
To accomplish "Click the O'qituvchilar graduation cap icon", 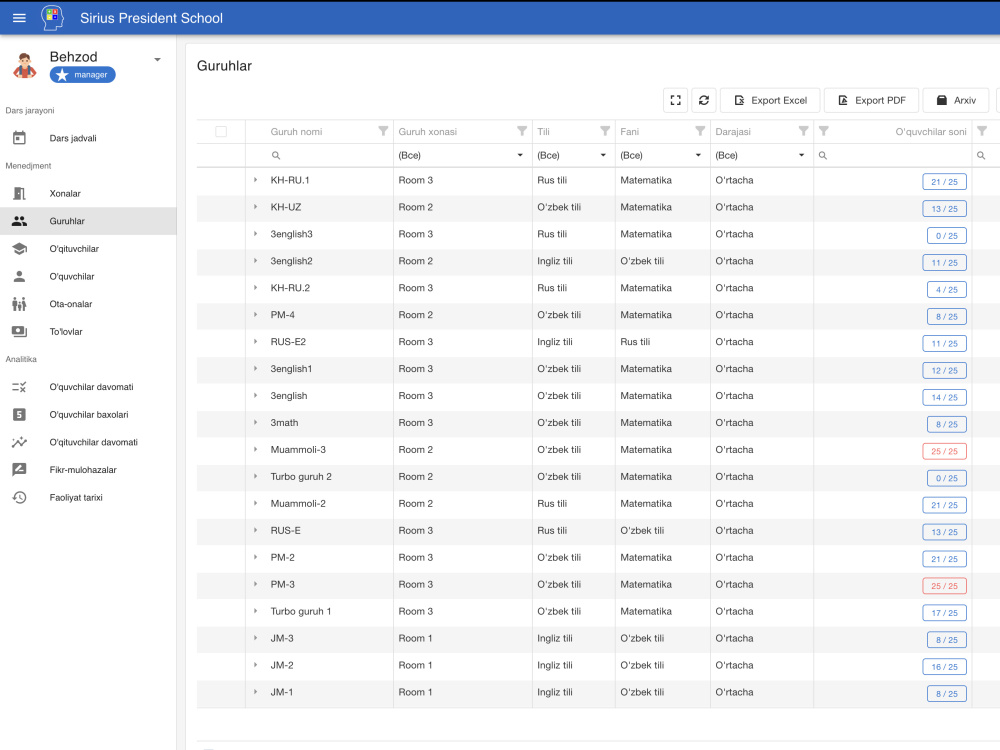I will [x=20, y=249].
